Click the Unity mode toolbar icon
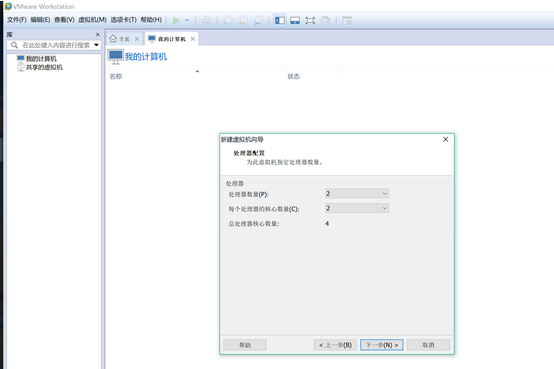Screen dimensions: 554x369 coord(325,20)
